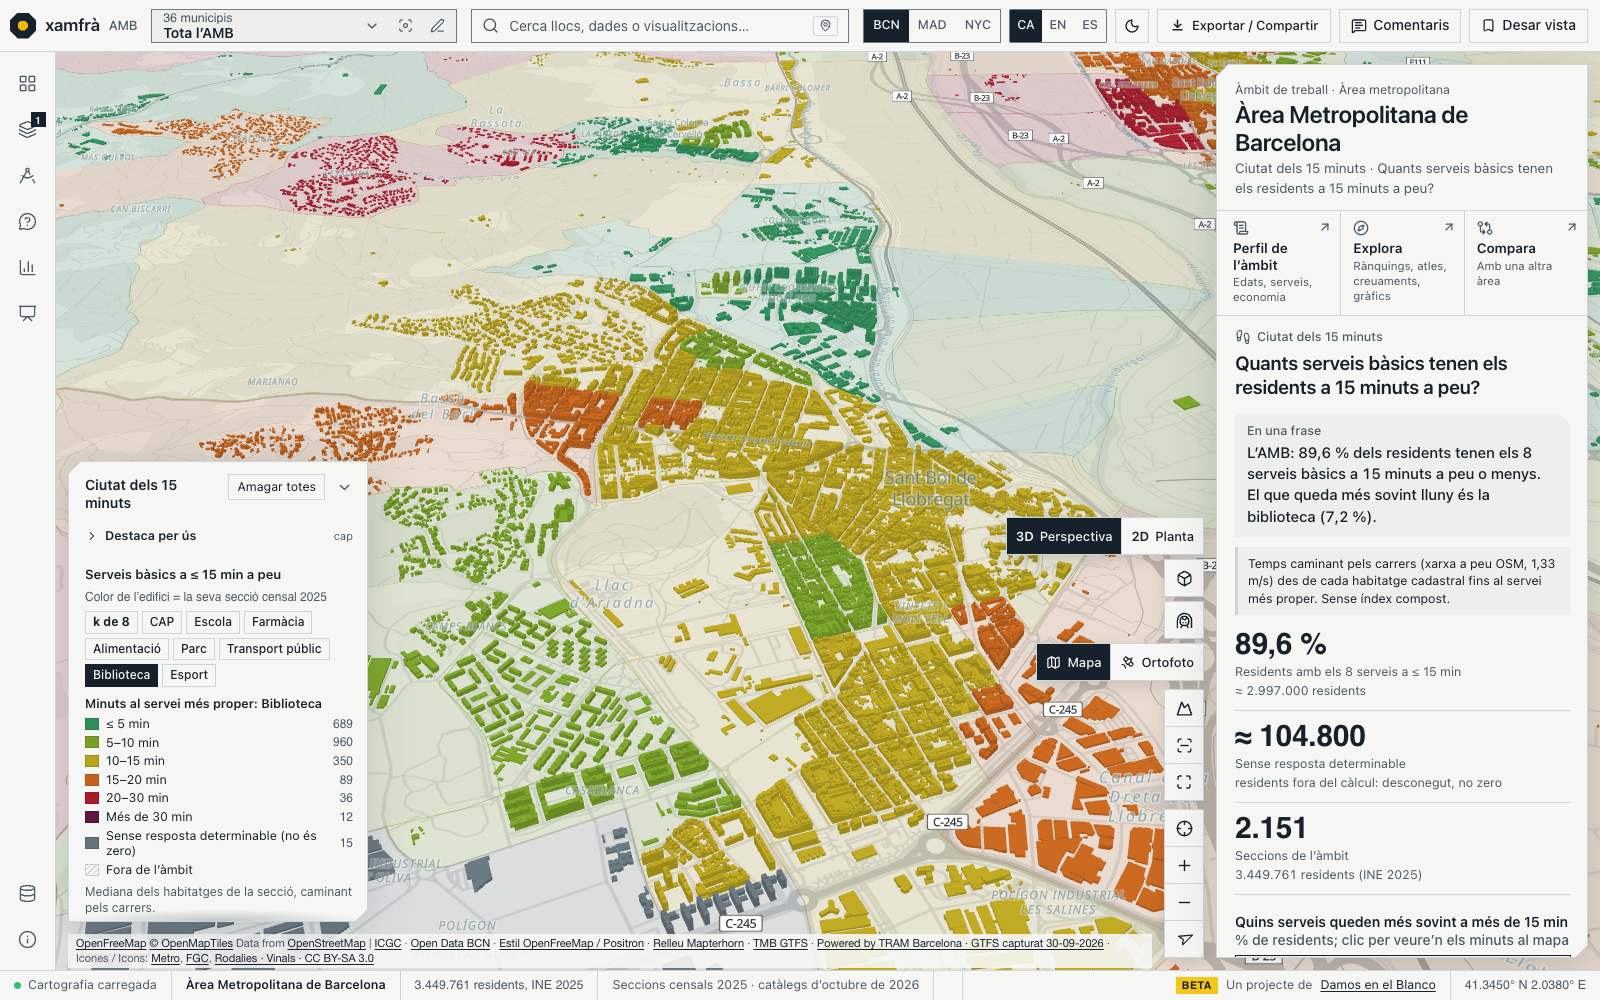Screen dimensions: 1600x1000
Task: Open the help question-mark sidebar icon
Action: pos(27,221)
